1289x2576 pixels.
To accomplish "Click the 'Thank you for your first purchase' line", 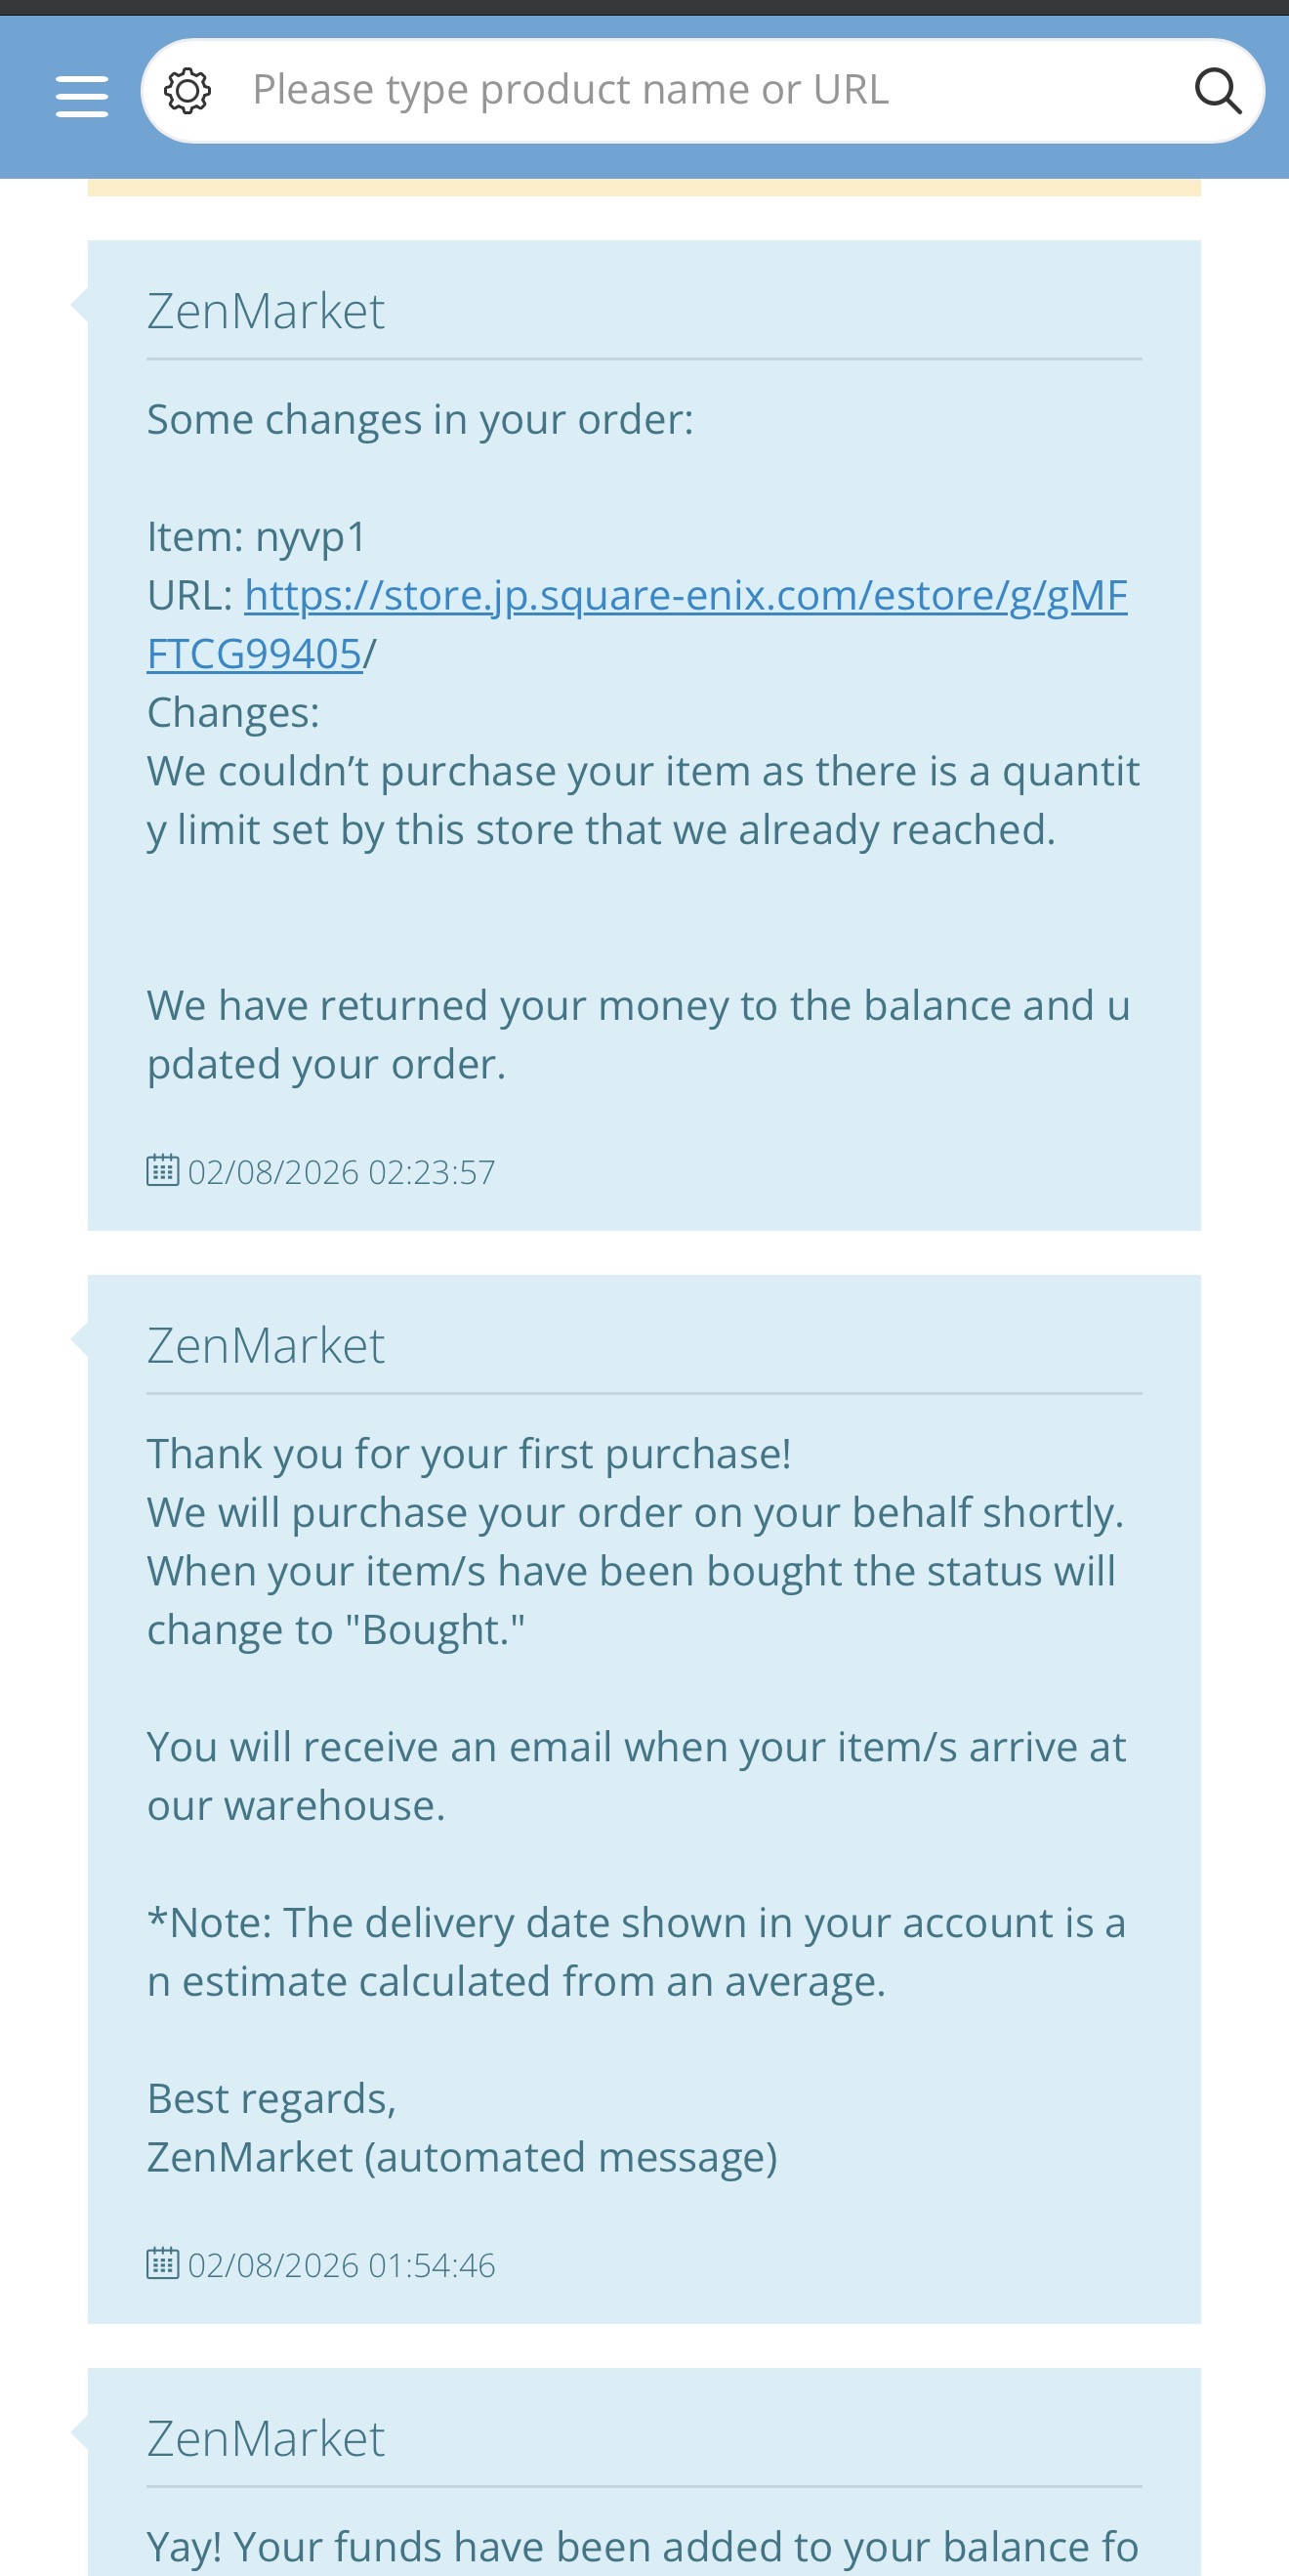I will [x=469, y=1454].
